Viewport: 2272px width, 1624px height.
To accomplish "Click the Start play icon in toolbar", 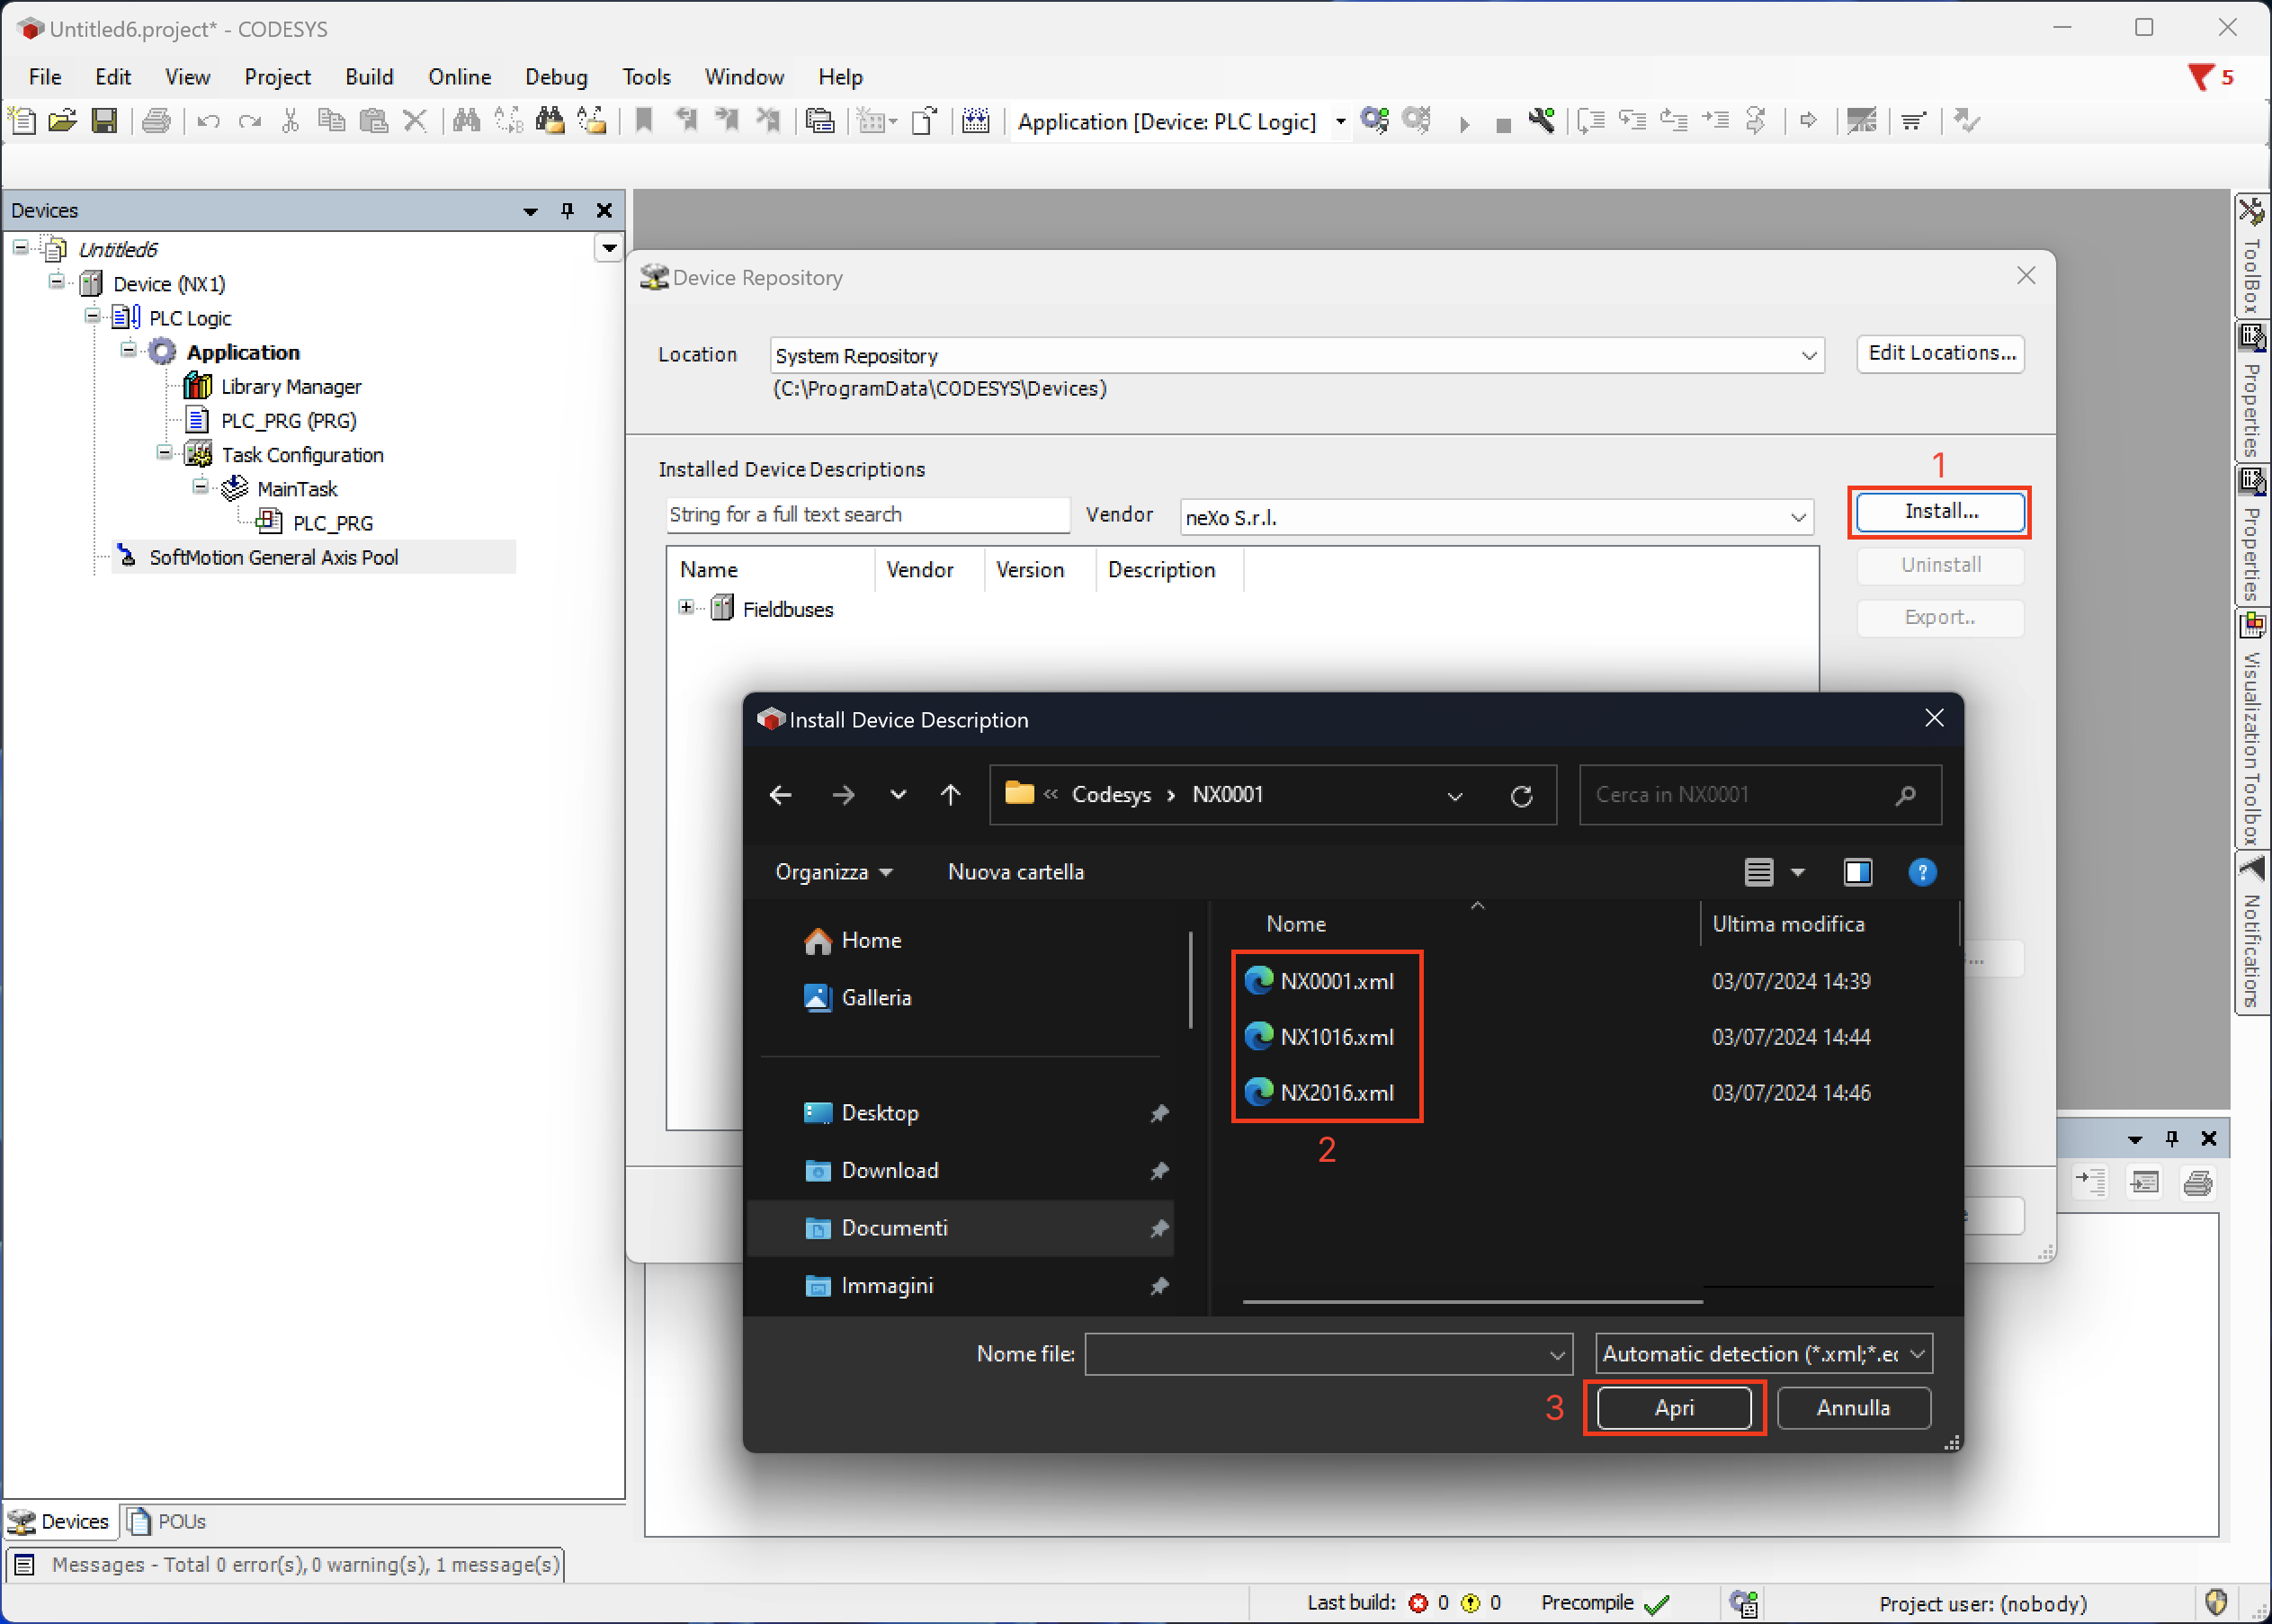I will 1464,124.
